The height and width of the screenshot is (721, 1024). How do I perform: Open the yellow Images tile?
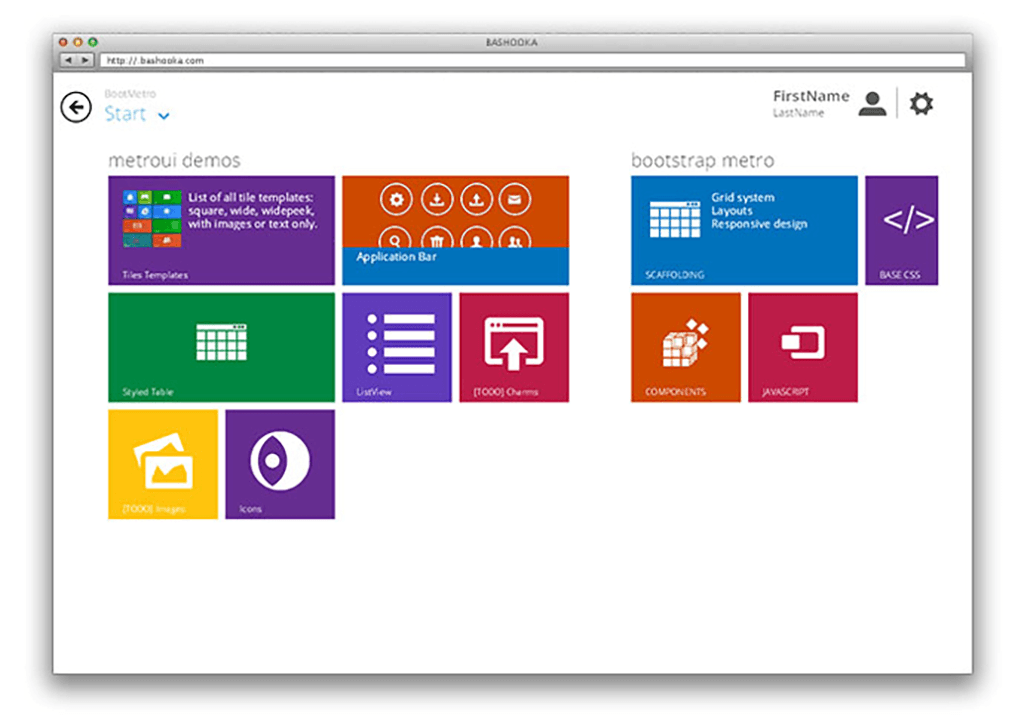pos(163,464)
